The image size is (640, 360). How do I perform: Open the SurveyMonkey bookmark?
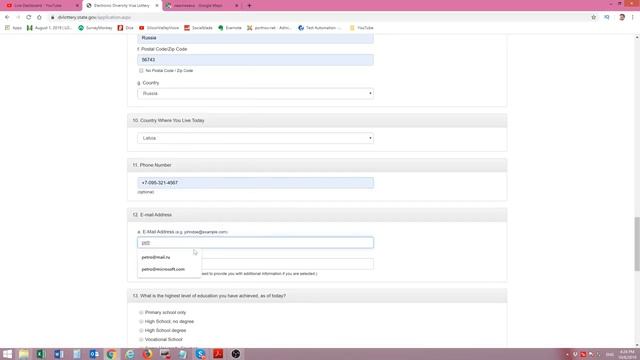pyautogui.click(x=95, y=28)
